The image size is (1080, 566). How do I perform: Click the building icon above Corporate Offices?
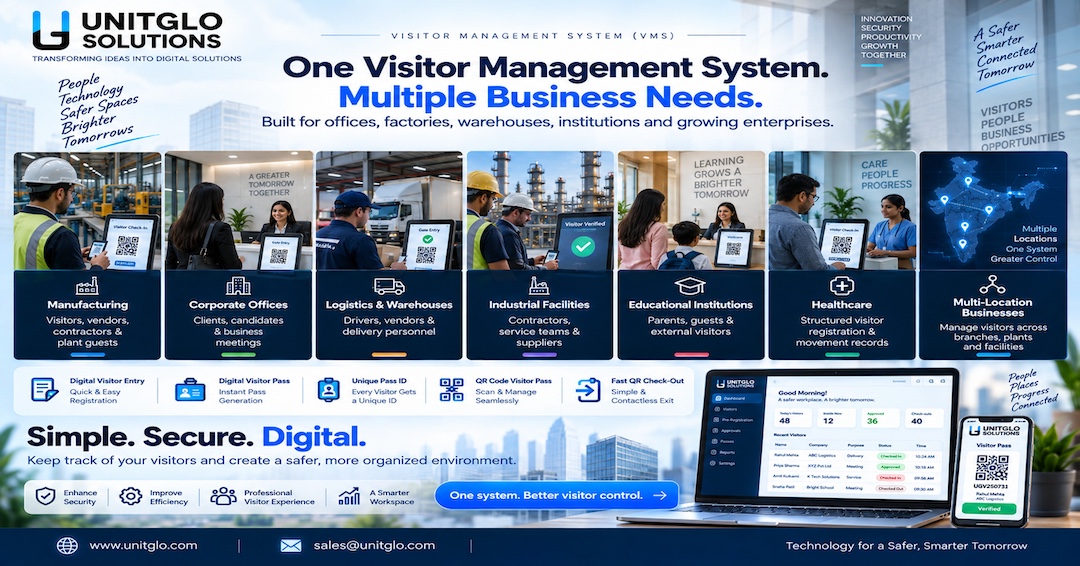pos(238,286)
